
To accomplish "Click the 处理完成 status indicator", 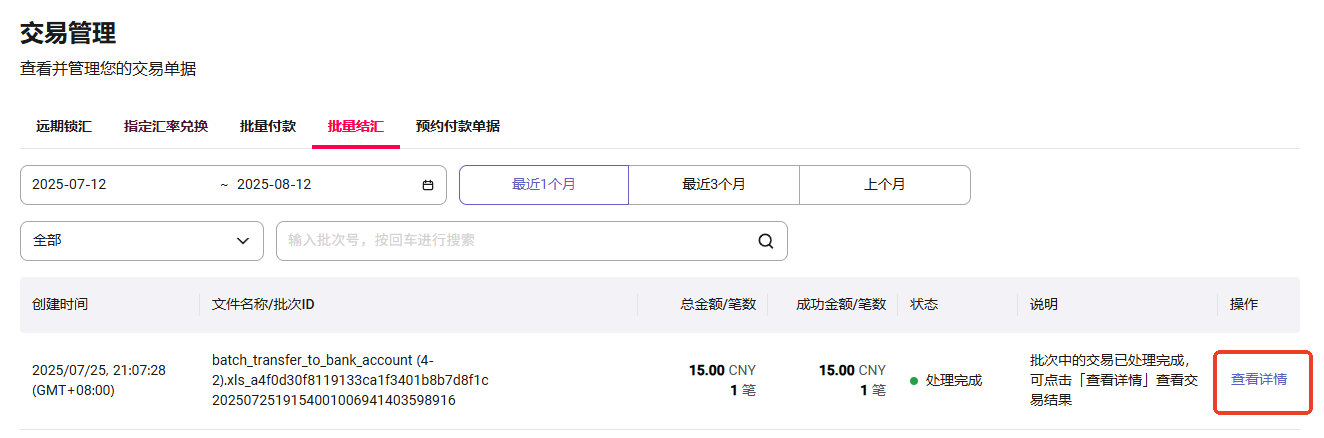I will tap(946, 380).
